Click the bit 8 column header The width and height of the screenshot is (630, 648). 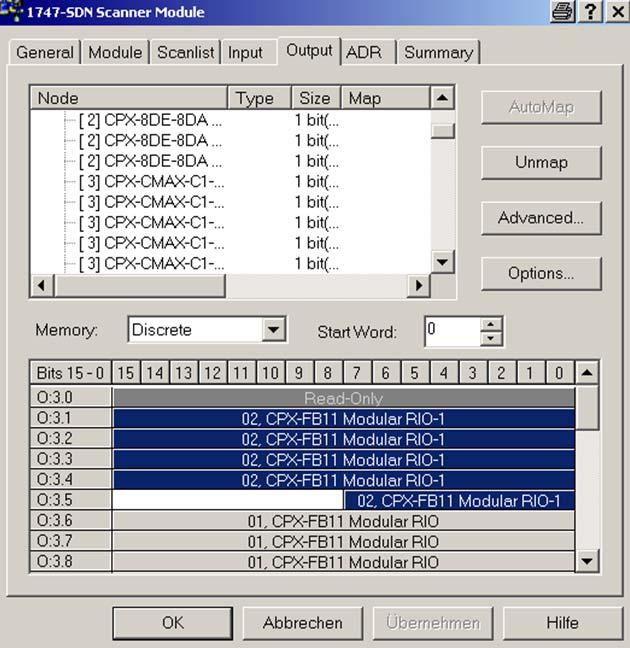pos(328,373)
